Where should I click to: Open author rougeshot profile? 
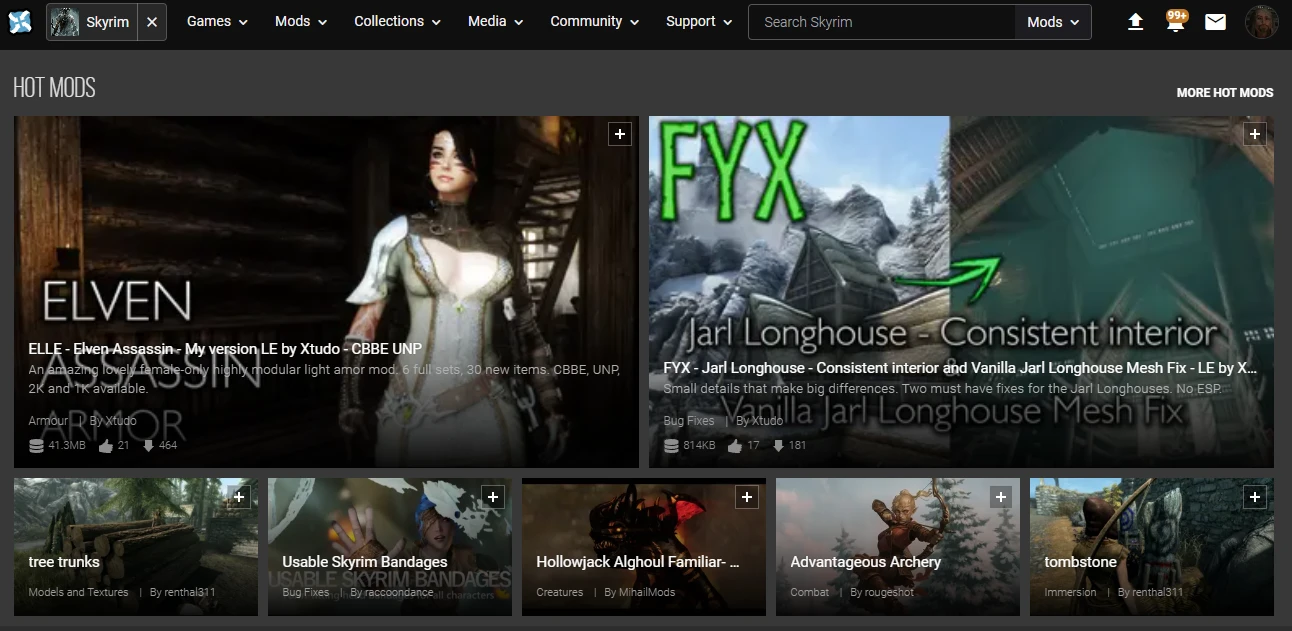click(x=888, y=592)
